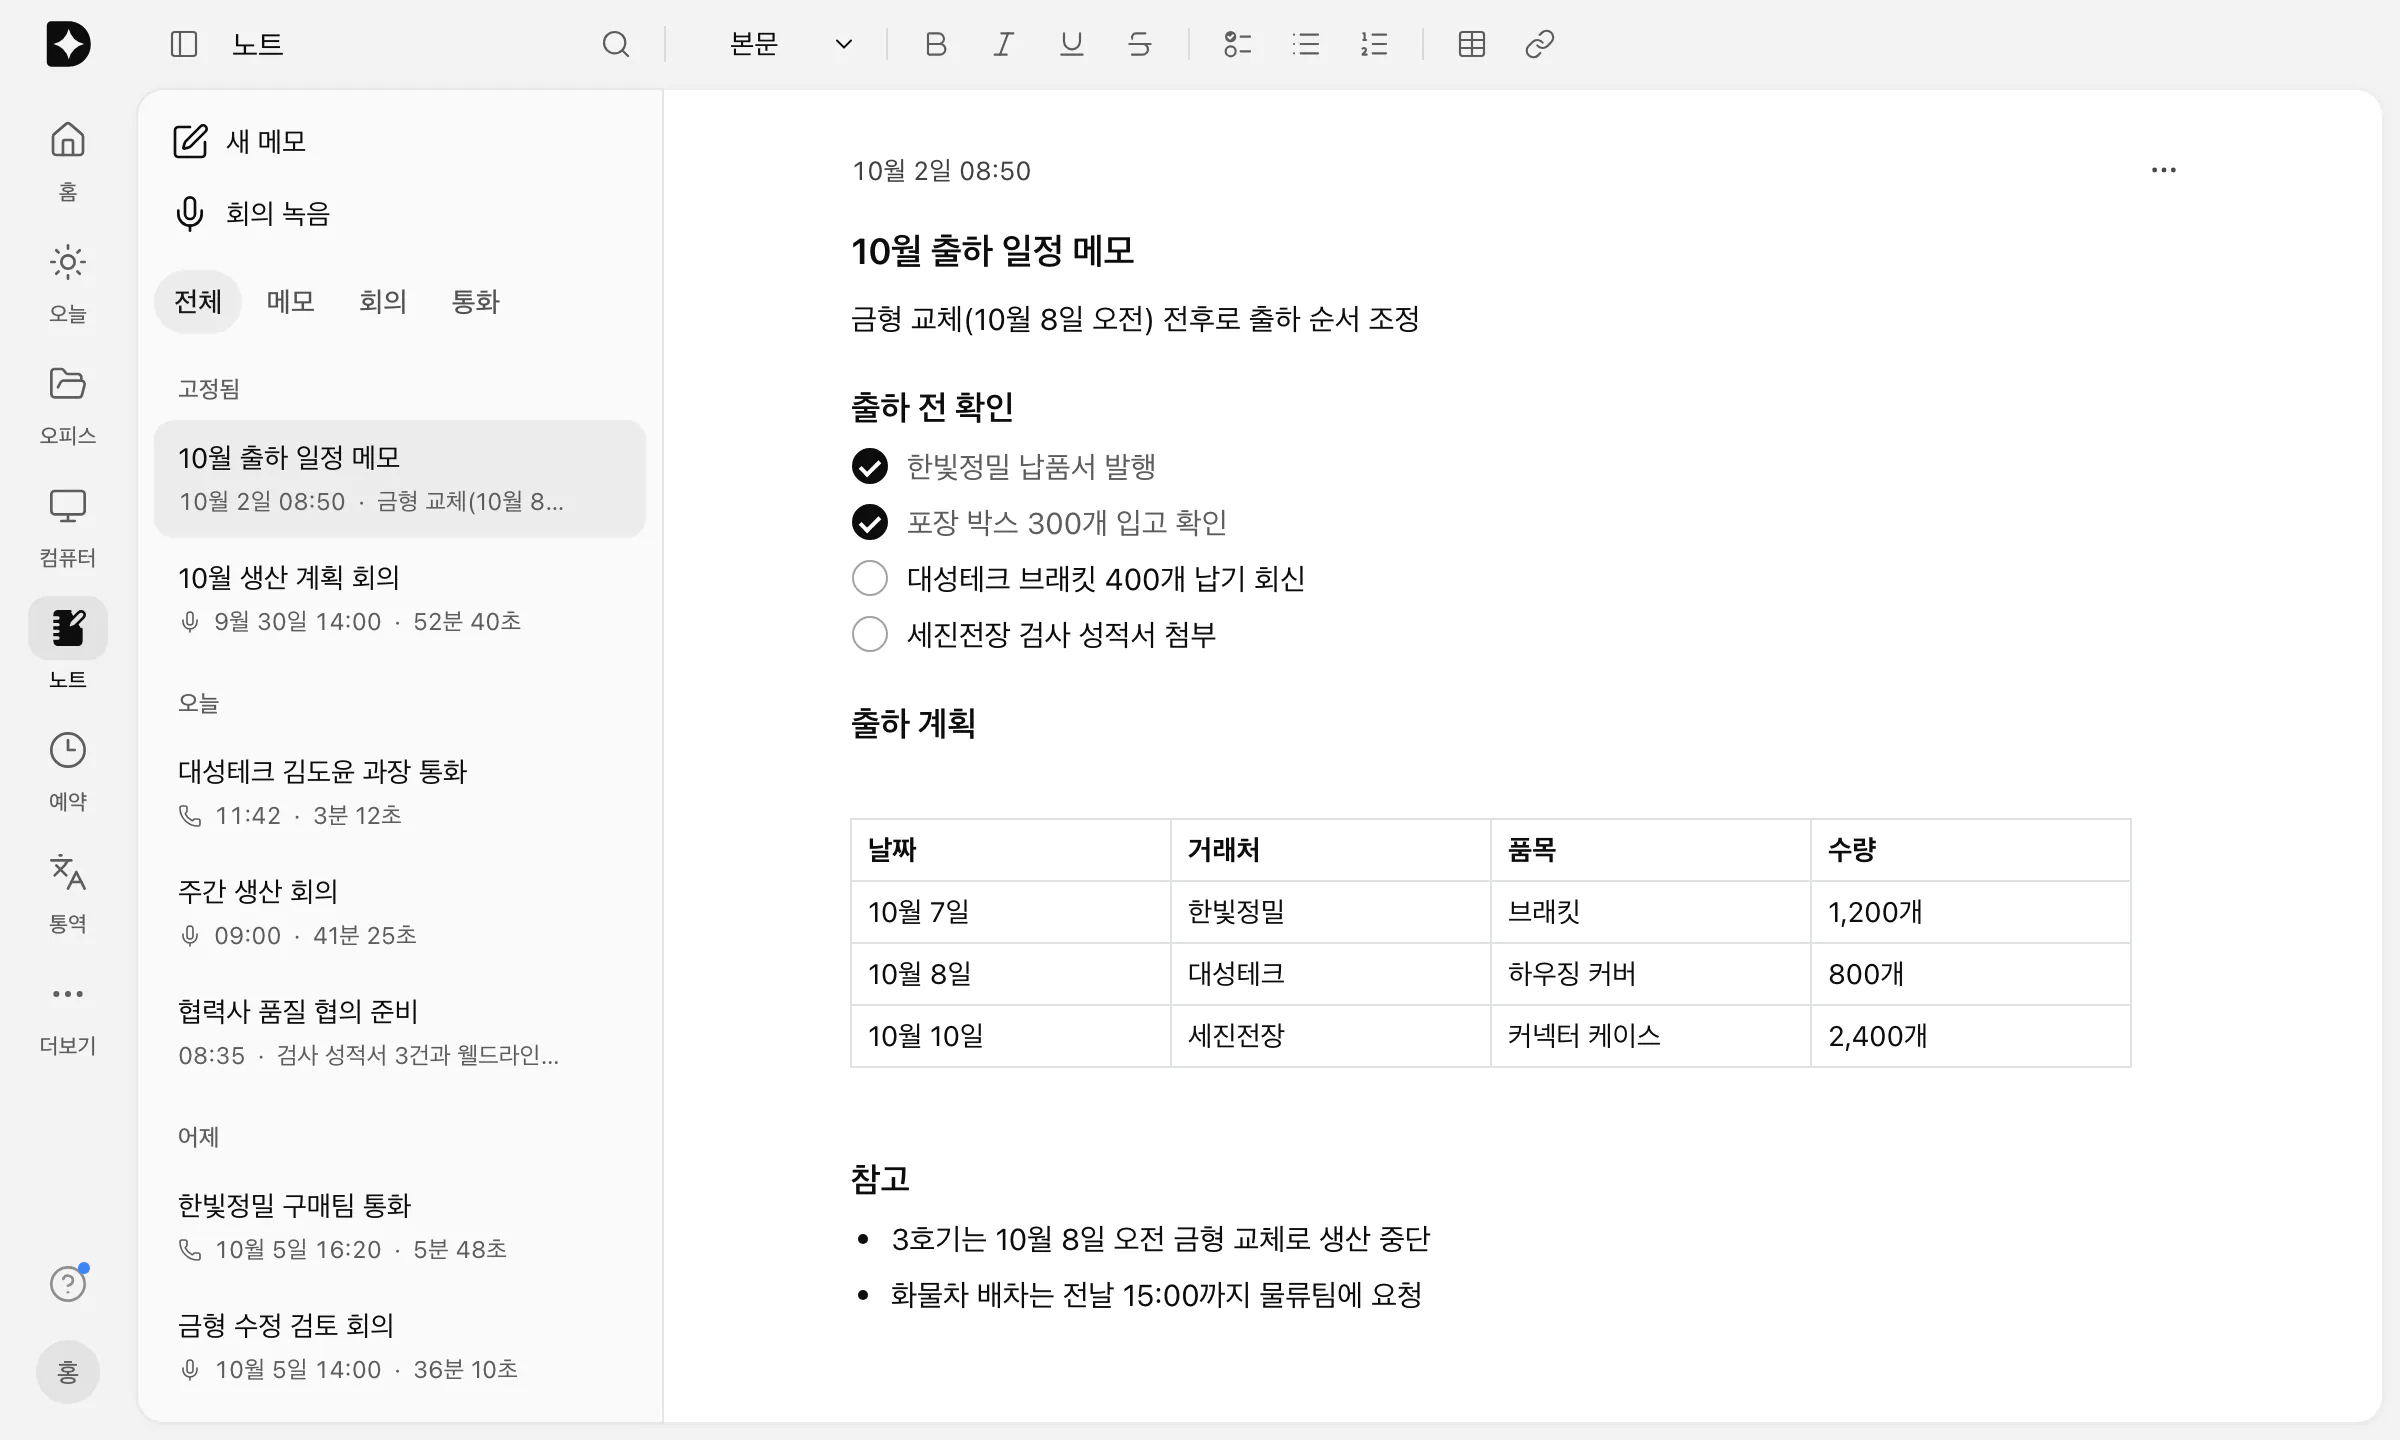Open the note's more options menu
The image size is (2400, 1440).
coord(2164,170)
